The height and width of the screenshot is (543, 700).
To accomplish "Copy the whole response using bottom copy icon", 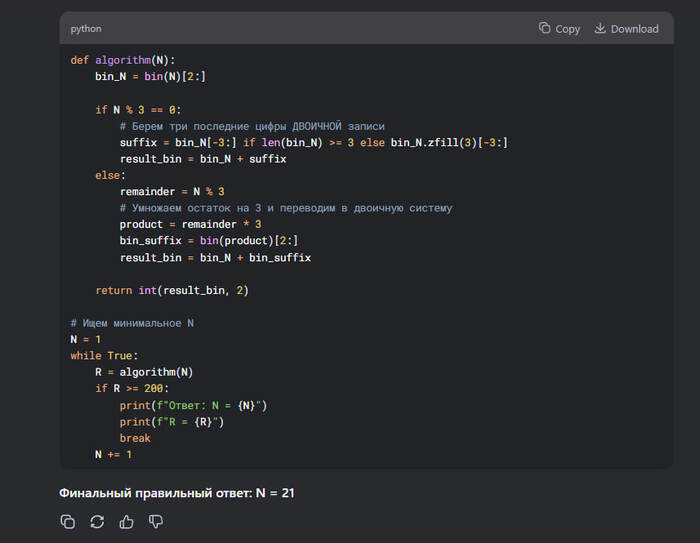I will point(68,521).
